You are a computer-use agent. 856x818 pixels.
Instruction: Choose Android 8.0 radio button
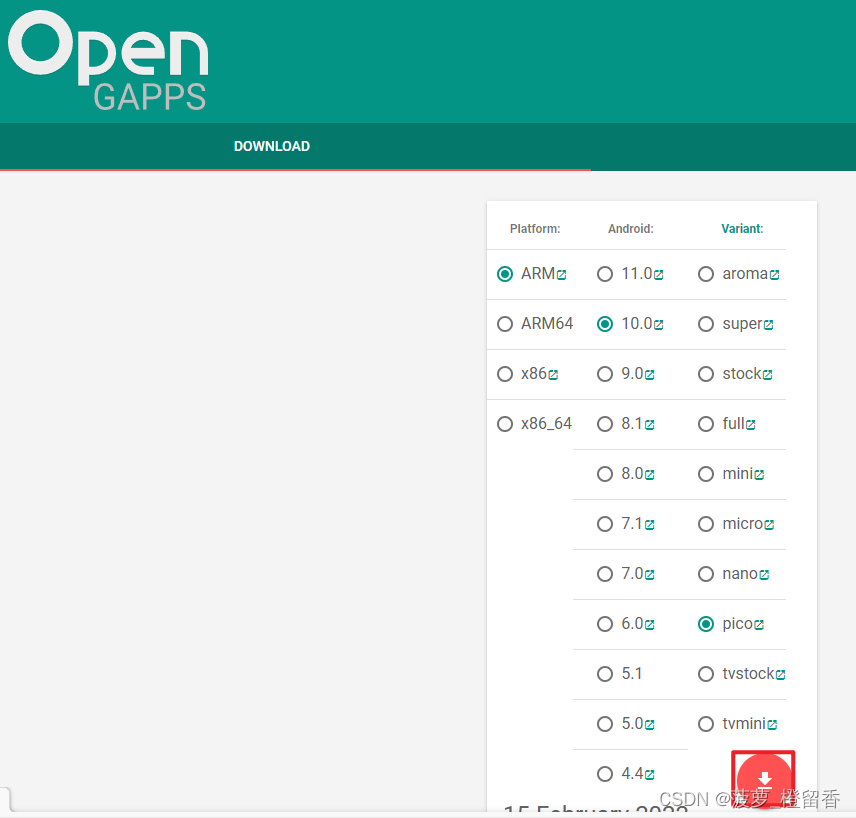coord(605,474)
